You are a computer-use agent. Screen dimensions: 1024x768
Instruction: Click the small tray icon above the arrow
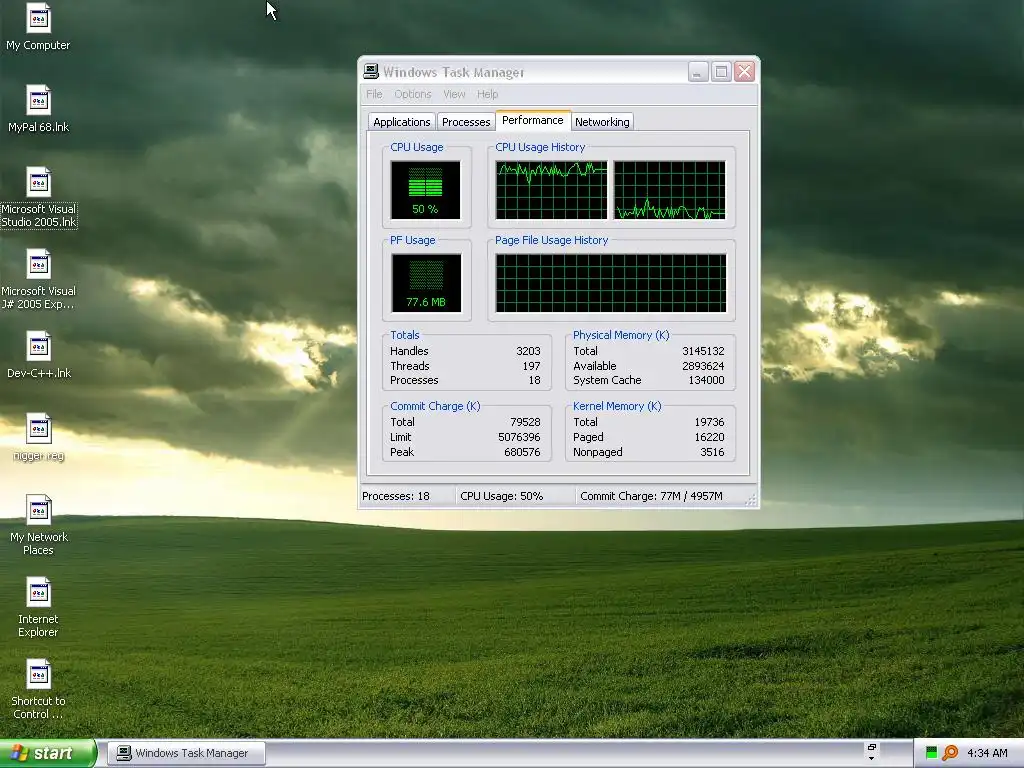click(871, 747)
